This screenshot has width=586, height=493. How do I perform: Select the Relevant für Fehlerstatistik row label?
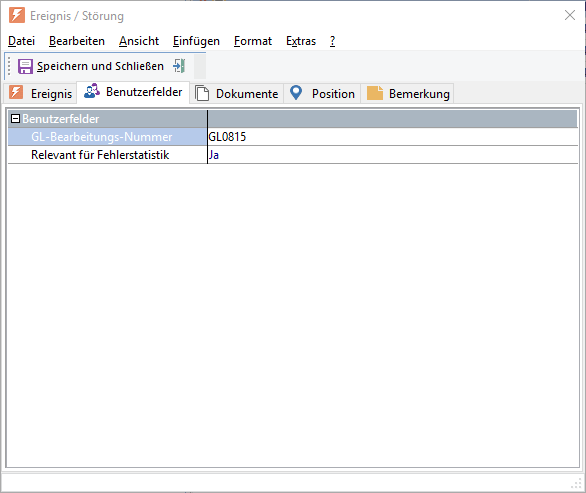tap(100, 155)
